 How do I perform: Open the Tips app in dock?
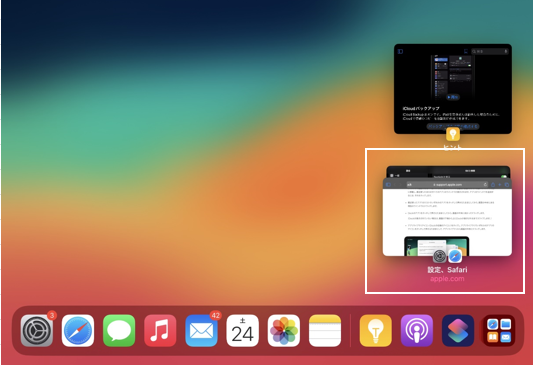click(x=376, y=330)
